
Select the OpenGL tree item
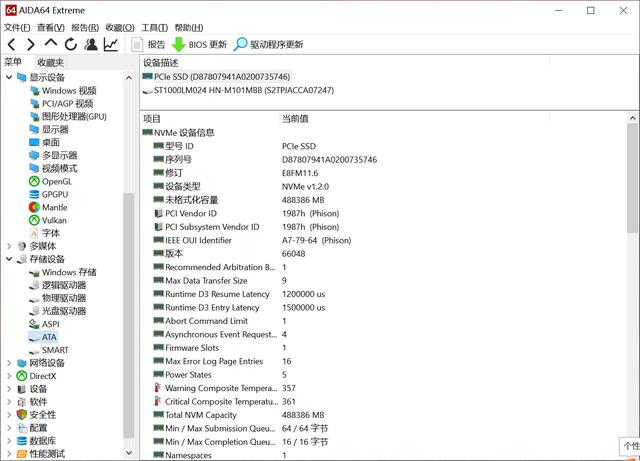[51, 181]
